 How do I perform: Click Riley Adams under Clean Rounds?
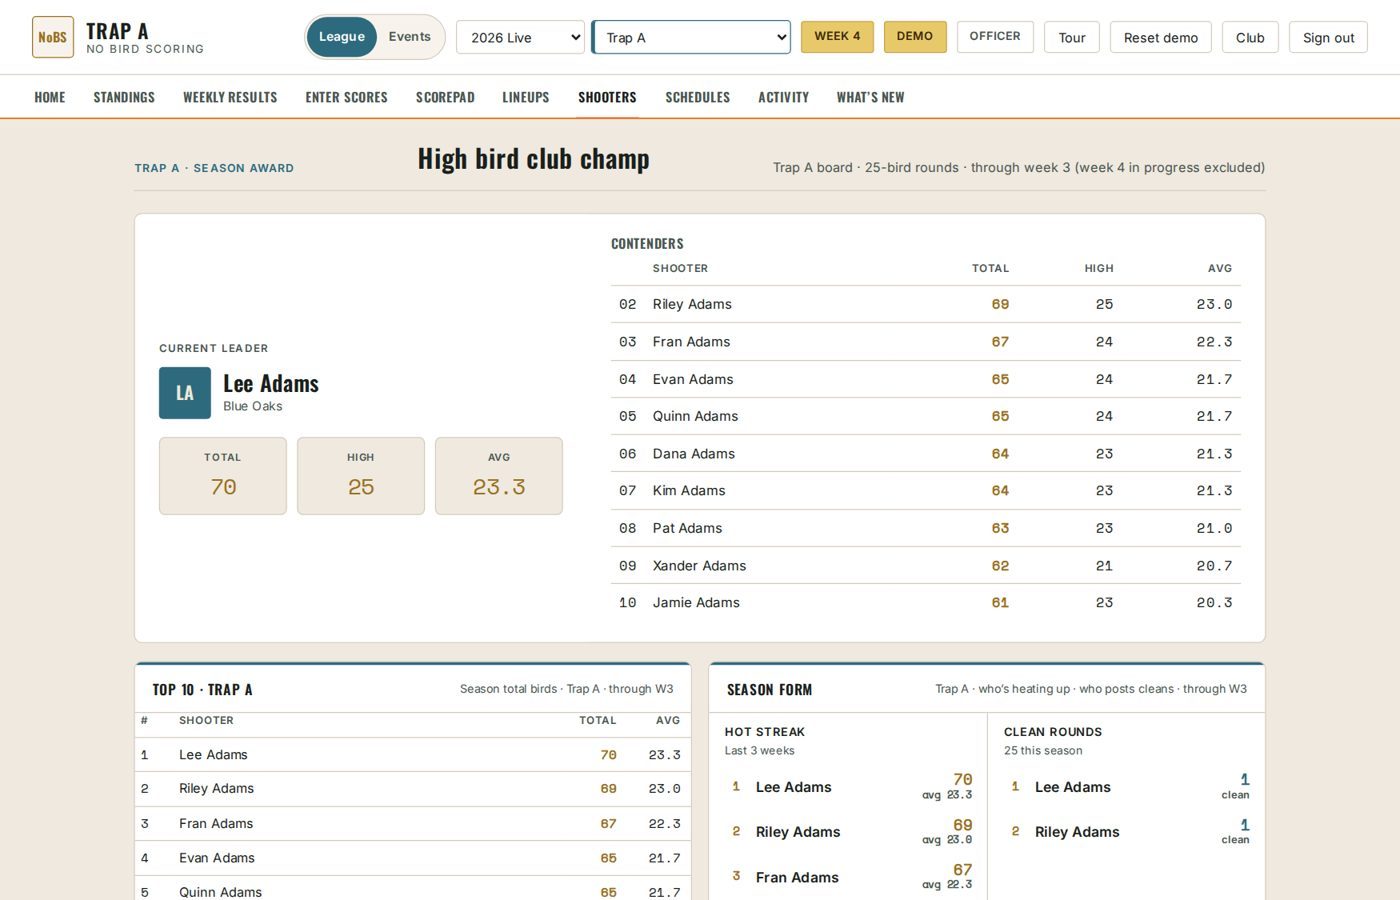click(1077, 832)
